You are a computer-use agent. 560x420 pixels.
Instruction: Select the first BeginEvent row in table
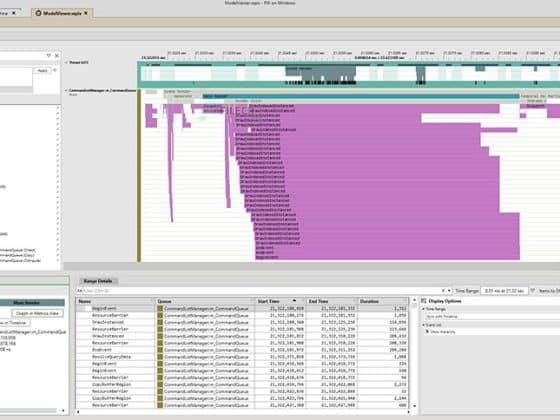[x=242, y=309]
